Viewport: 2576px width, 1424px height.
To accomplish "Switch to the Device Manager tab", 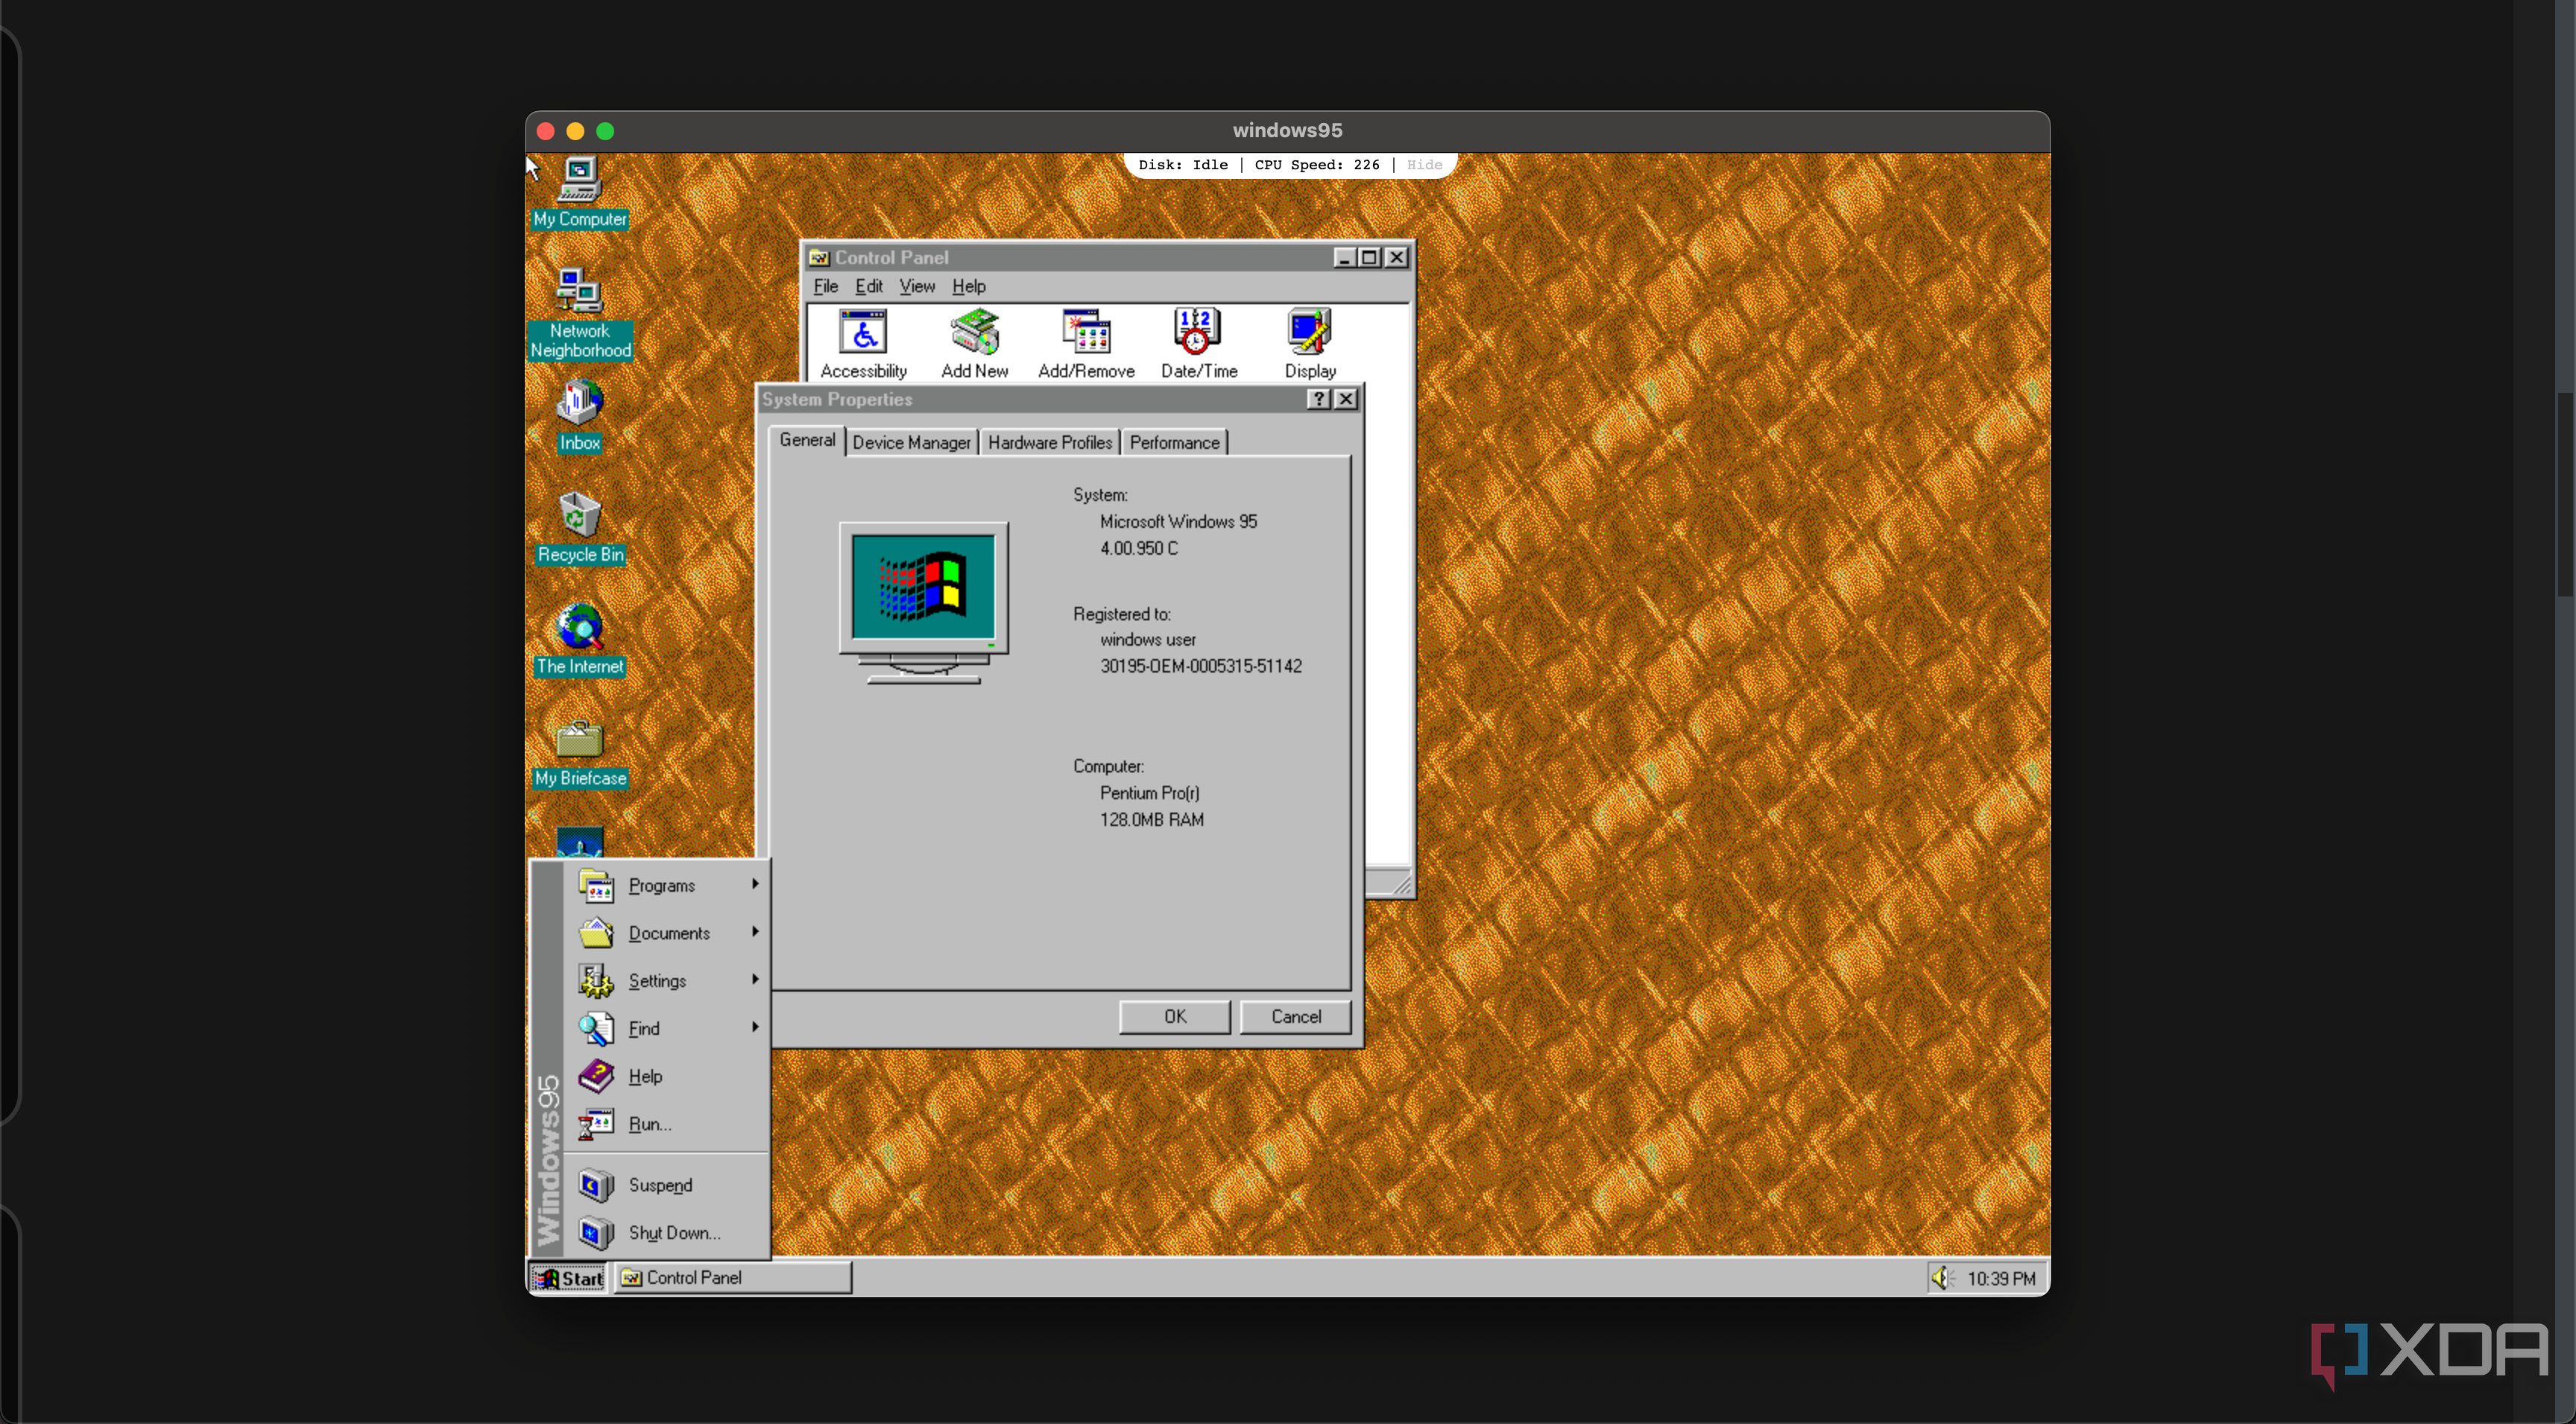I will [x=911, y=441].
